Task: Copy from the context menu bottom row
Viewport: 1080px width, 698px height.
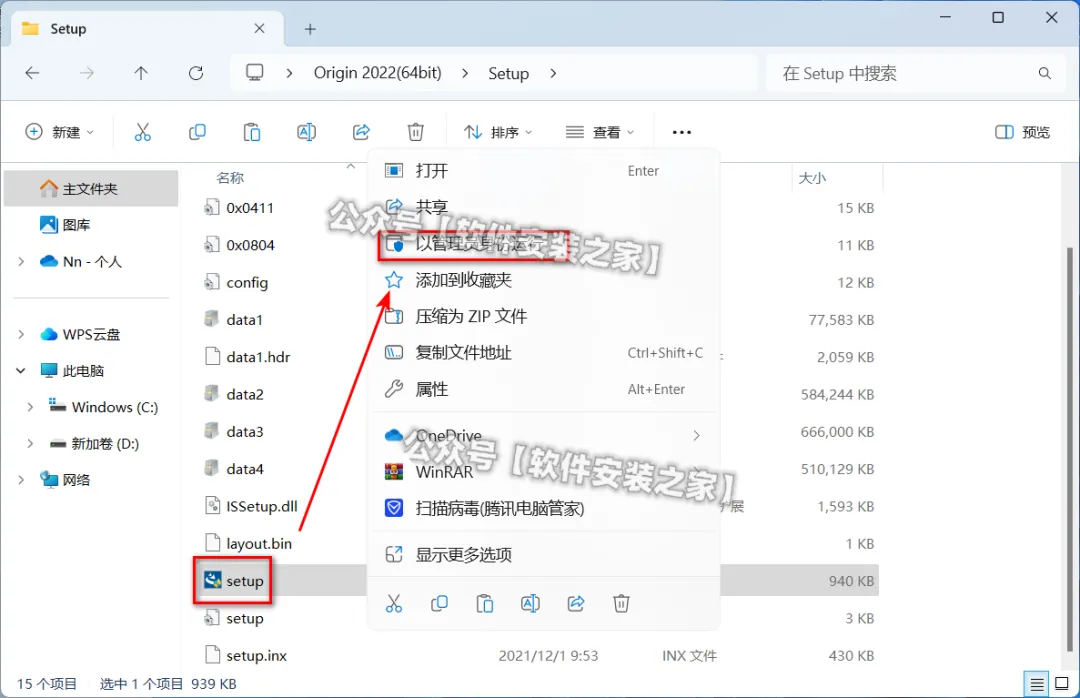Action: point(439,604)
